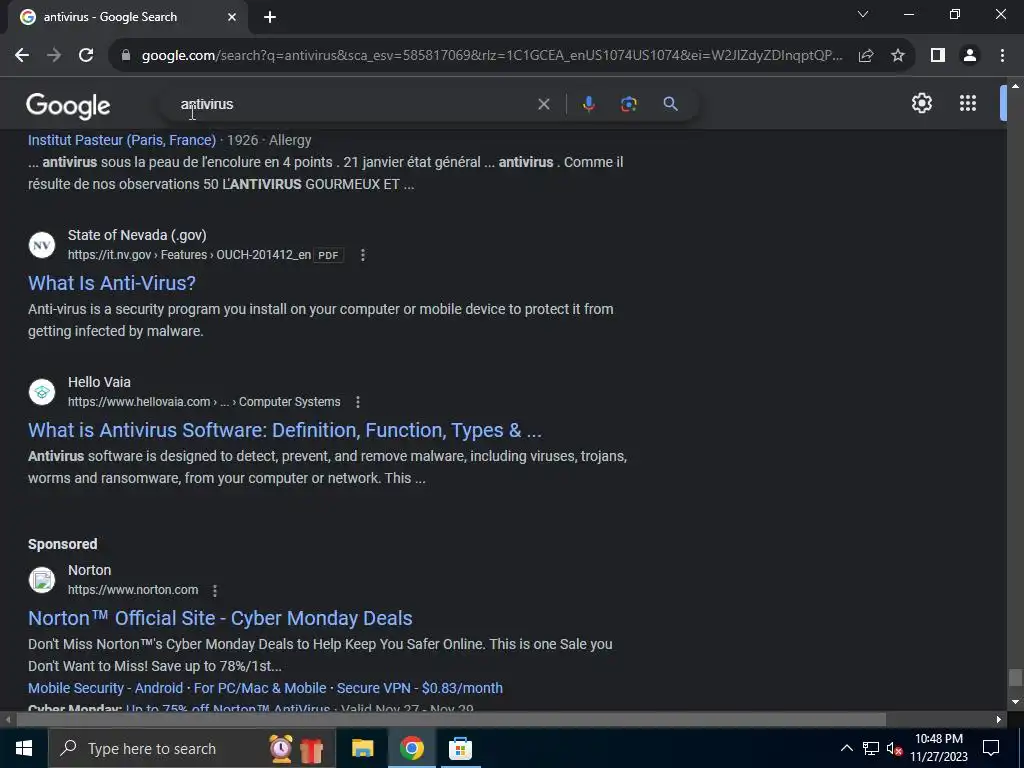Open Secure VPN - $0.83/month sitelink
The height and width of the screenshot is (768, 1024).
click(x=419, y=688)
